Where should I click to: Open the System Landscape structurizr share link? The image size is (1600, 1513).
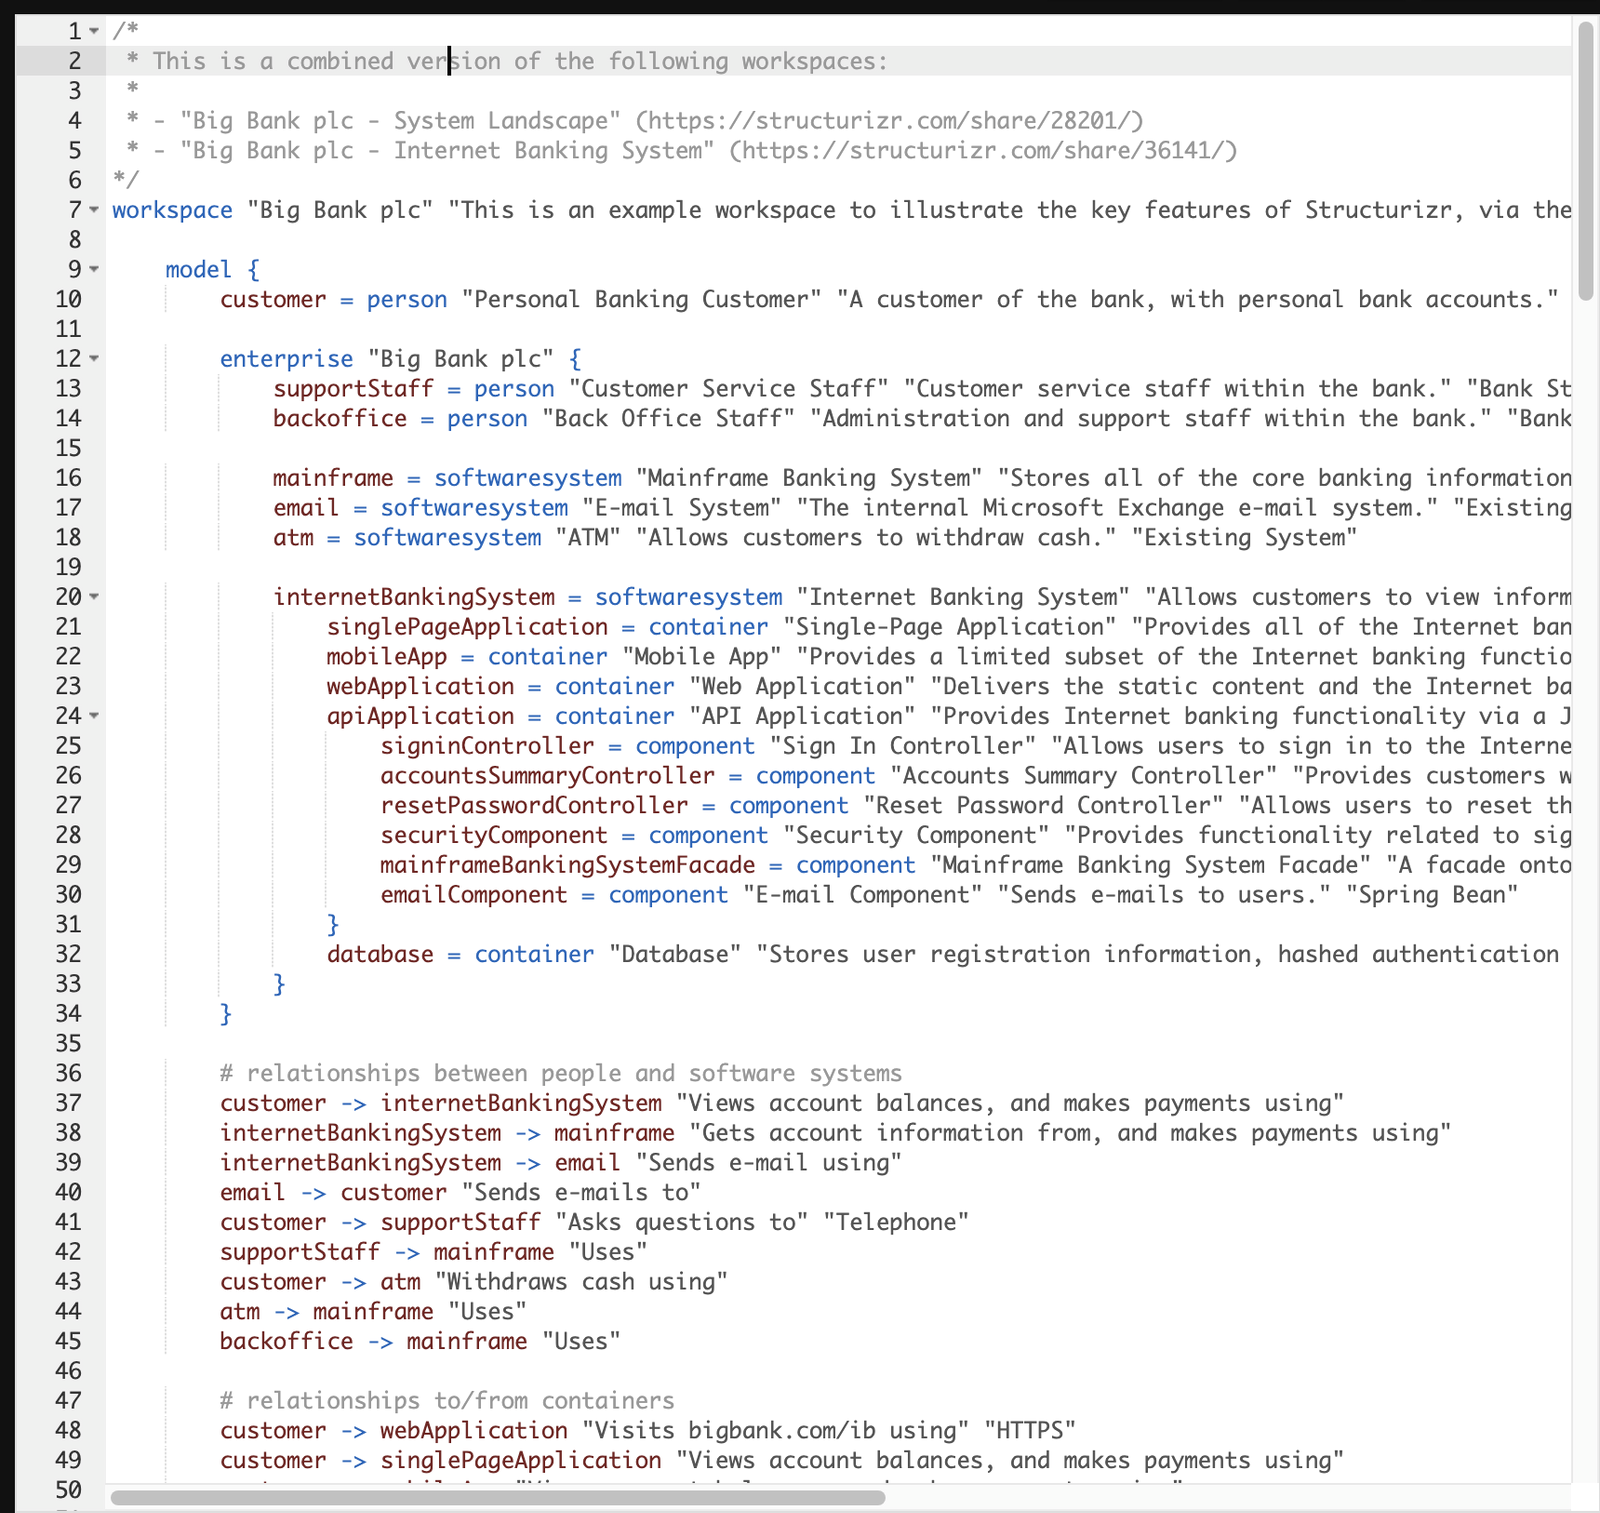click(890, 120)
